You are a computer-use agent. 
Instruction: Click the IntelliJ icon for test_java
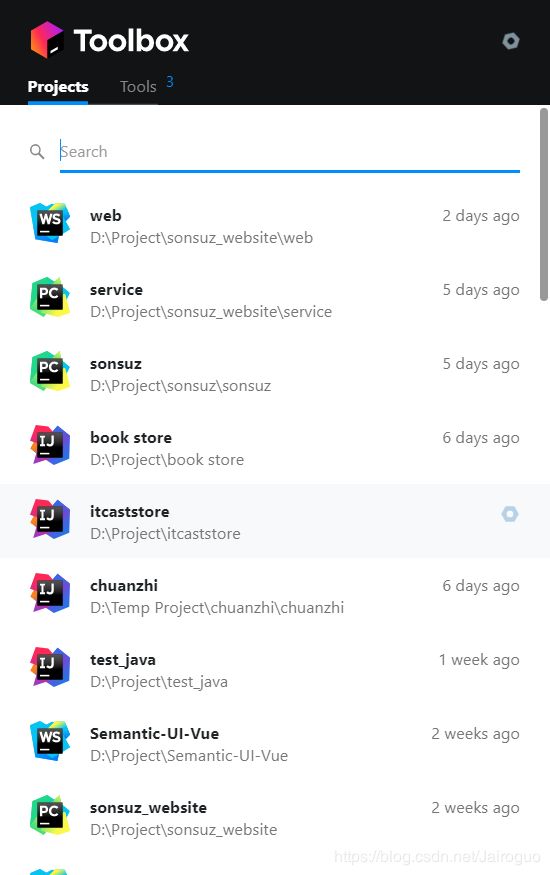(x=50, y=667)
